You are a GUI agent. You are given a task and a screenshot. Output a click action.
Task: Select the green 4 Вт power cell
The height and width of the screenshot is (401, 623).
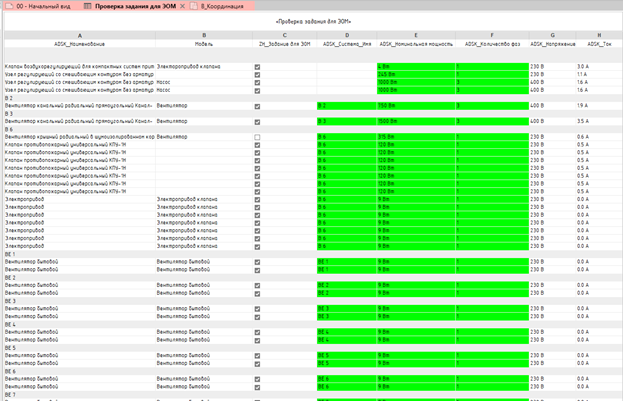click(416, 66)
